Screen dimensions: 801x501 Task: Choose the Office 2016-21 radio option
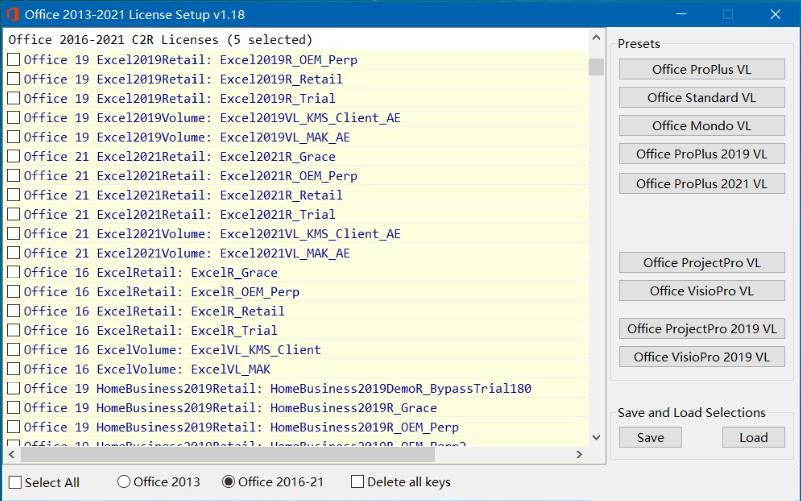point(229,482)
